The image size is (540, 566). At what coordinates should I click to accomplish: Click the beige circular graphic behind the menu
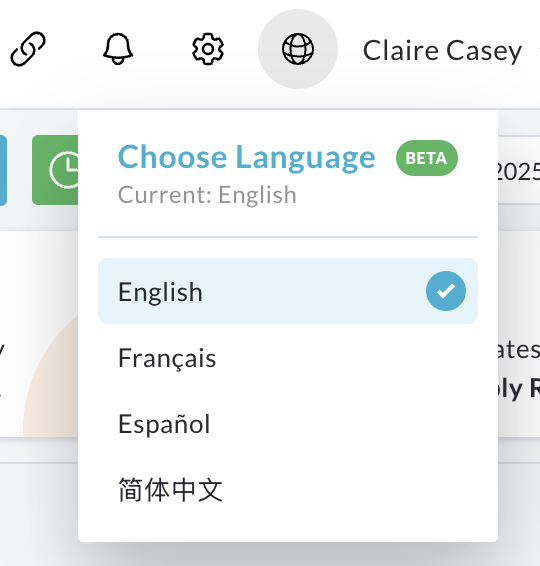[x=51, y=375]
